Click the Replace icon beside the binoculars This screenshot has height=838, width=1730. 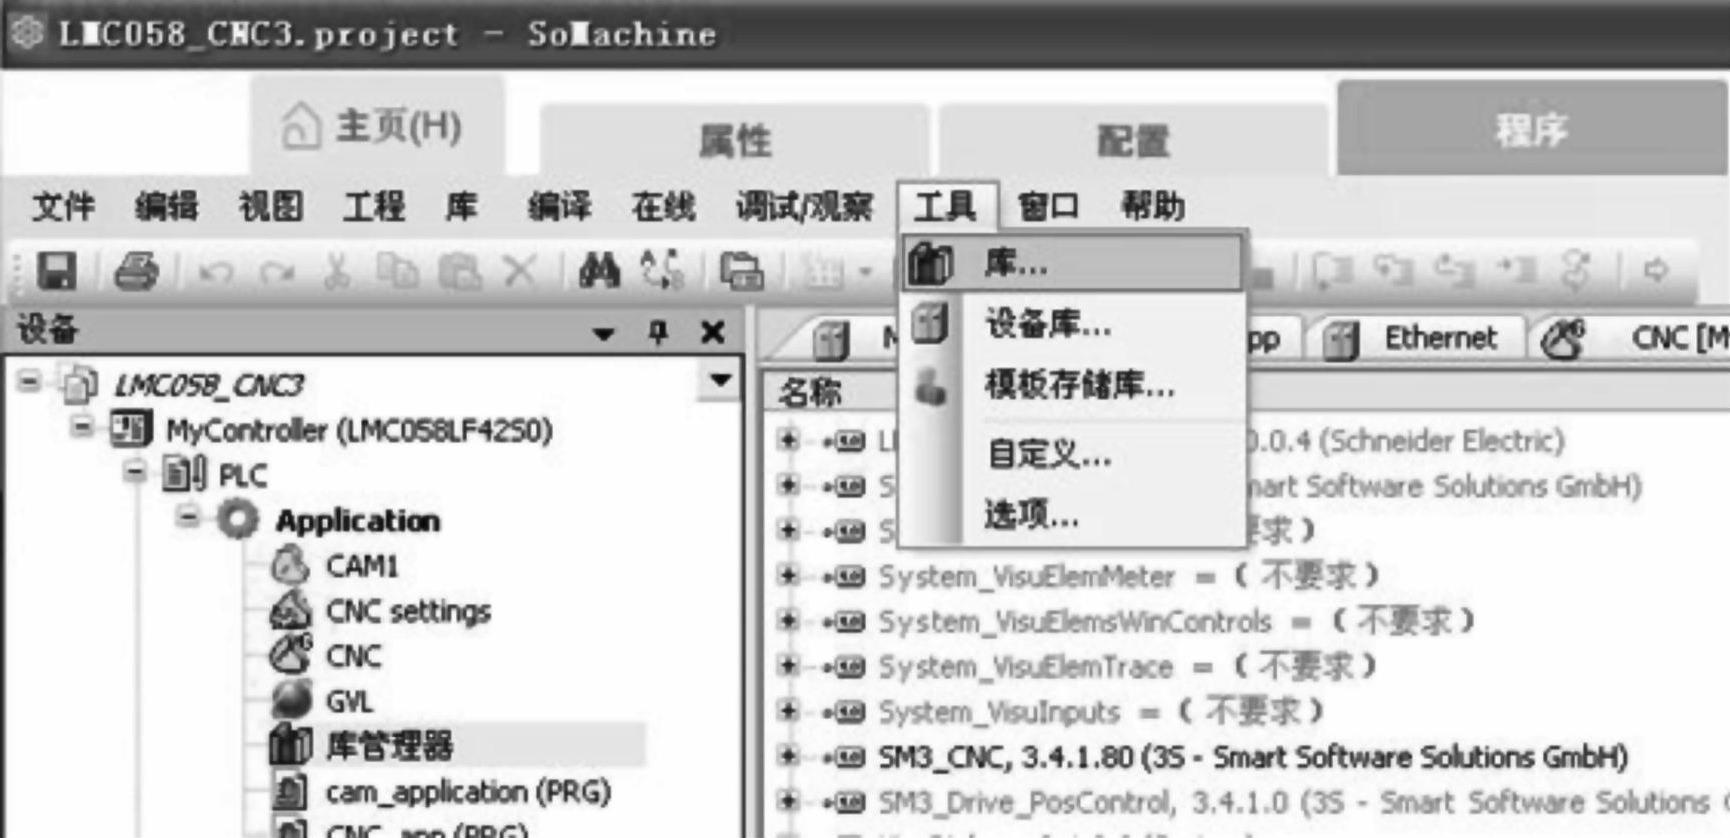[x=662, y=271]
